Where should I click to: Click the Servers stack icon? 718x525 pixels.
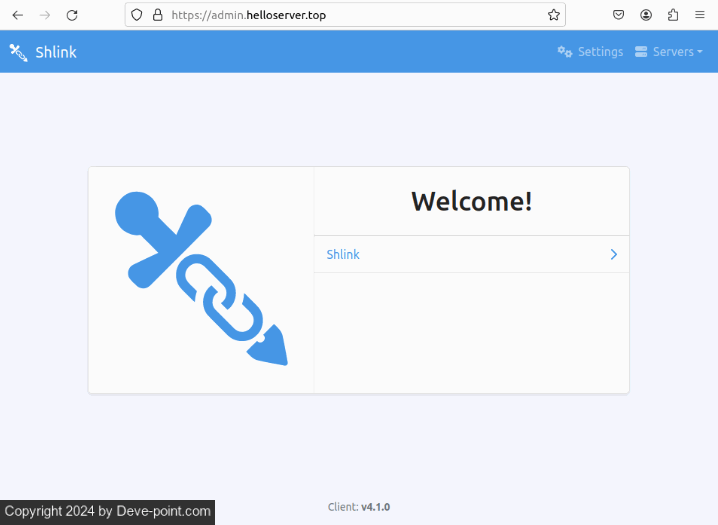(641, 52)
